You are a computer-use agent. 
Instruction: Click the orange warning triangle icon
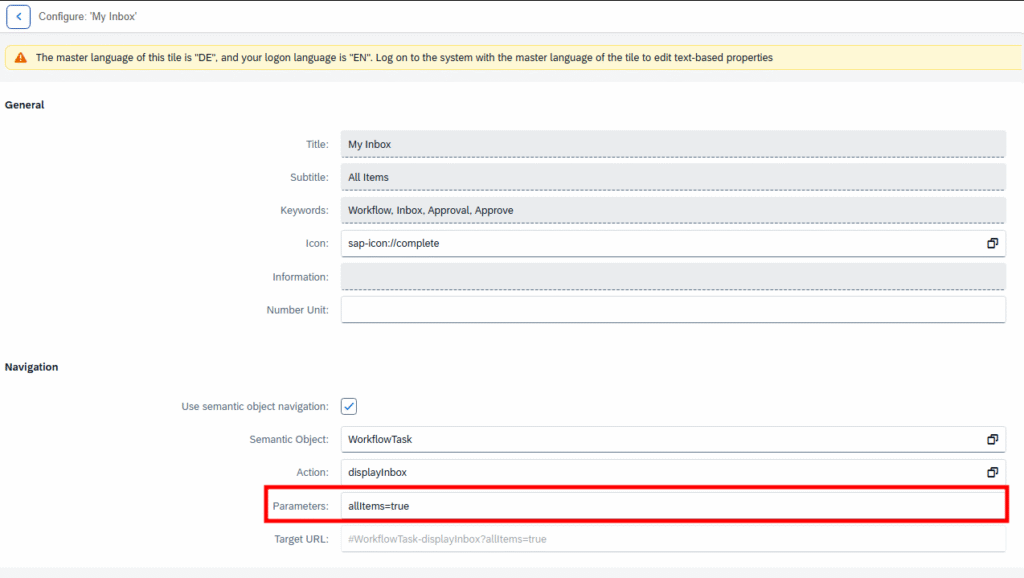[20, 58]
